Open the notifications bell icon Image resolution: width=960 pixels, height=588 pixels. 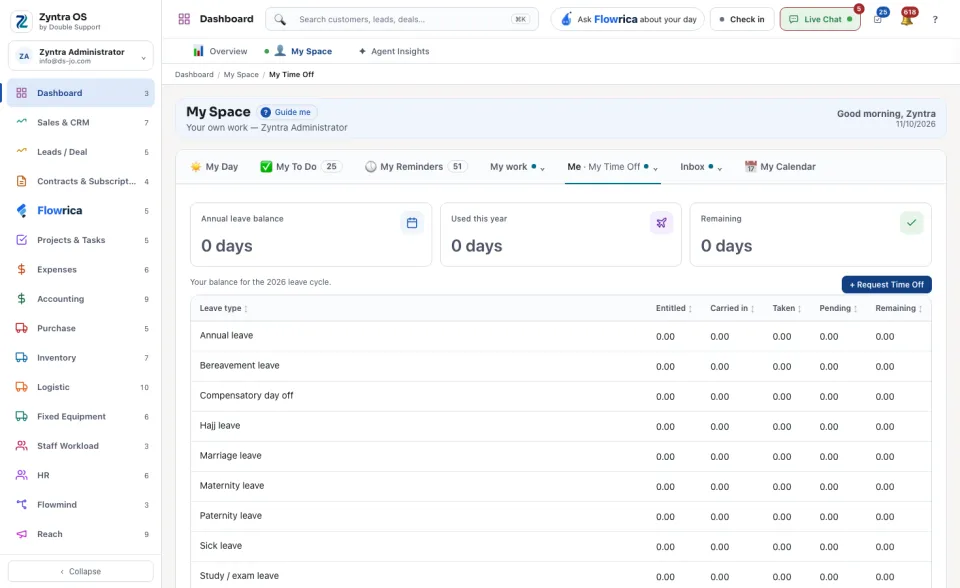tap(907, 19)
